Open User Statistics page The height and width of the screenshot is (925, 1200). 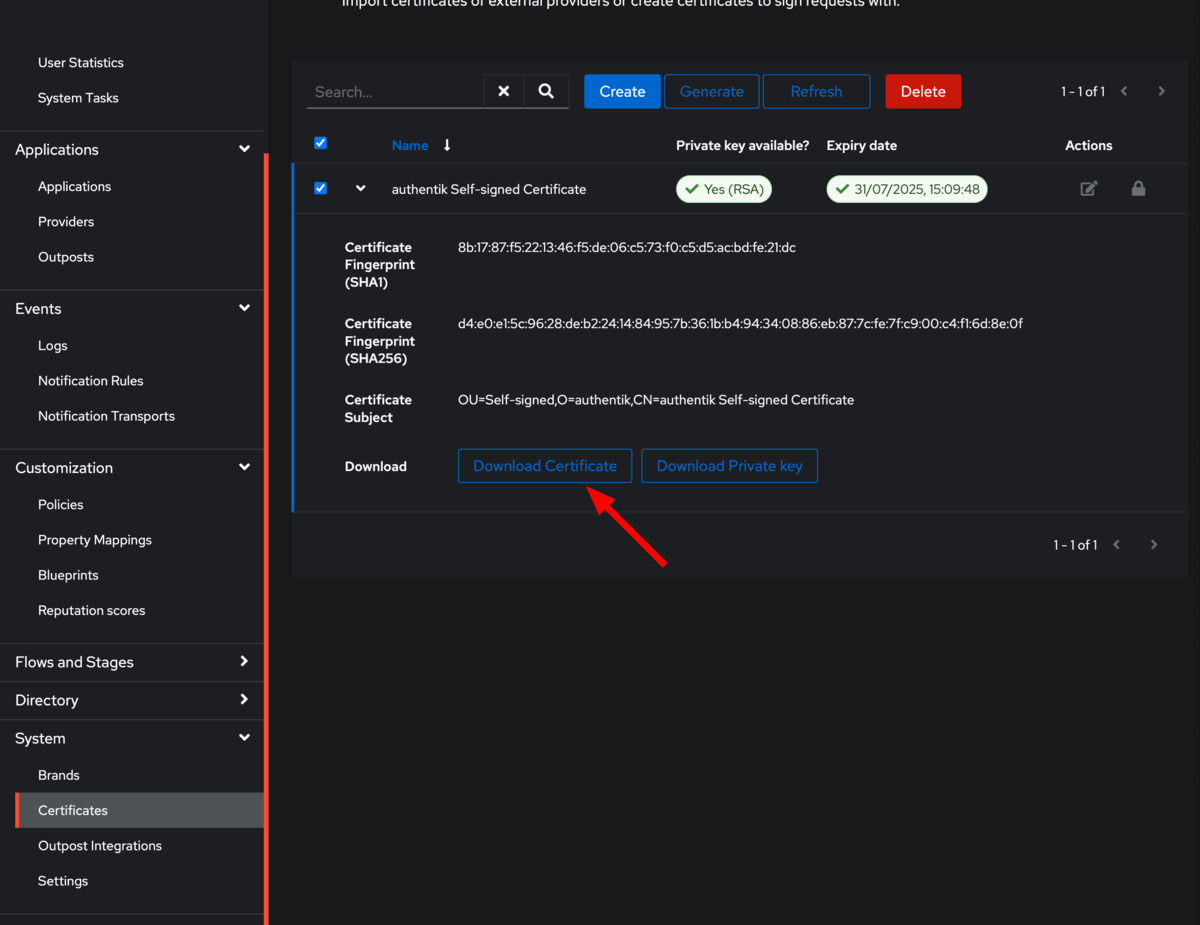pyautogui.click(x=81, y=62)
